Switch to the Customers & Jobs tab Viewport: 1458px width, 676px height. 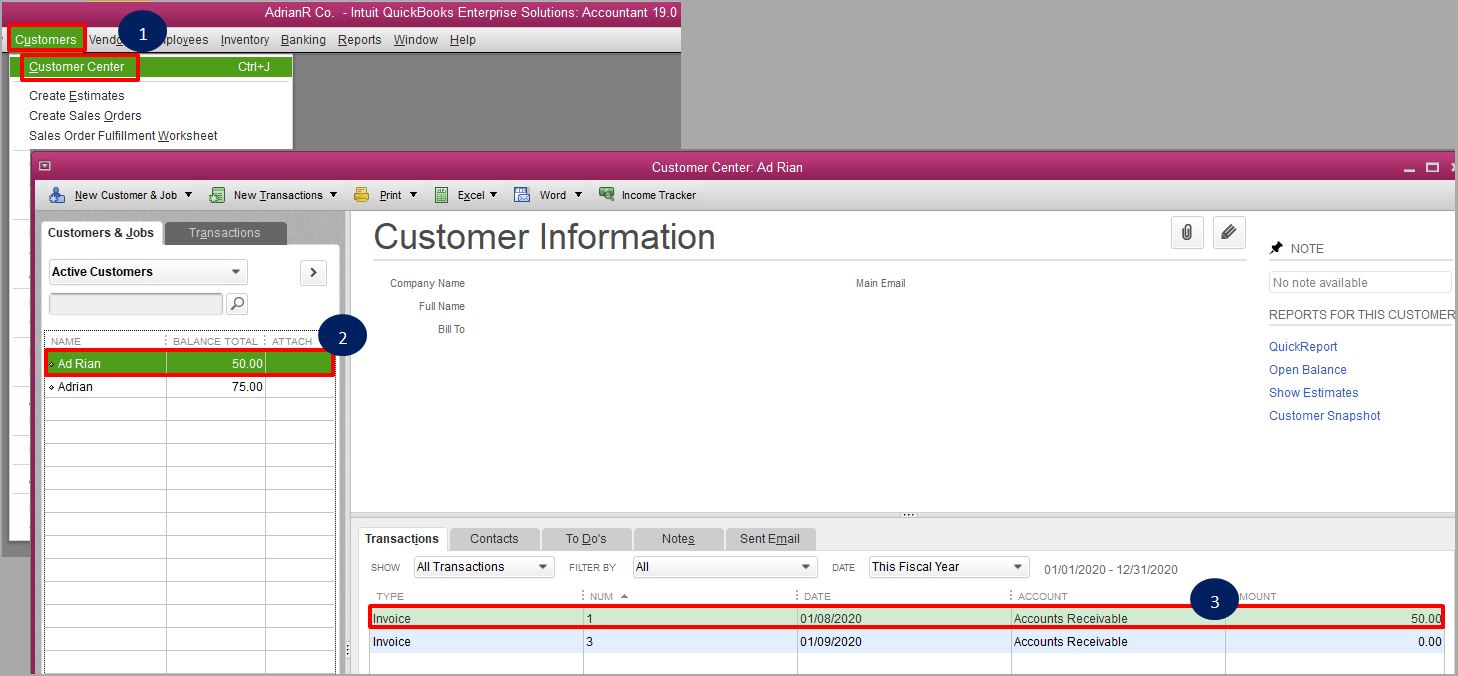click(101, 233)
